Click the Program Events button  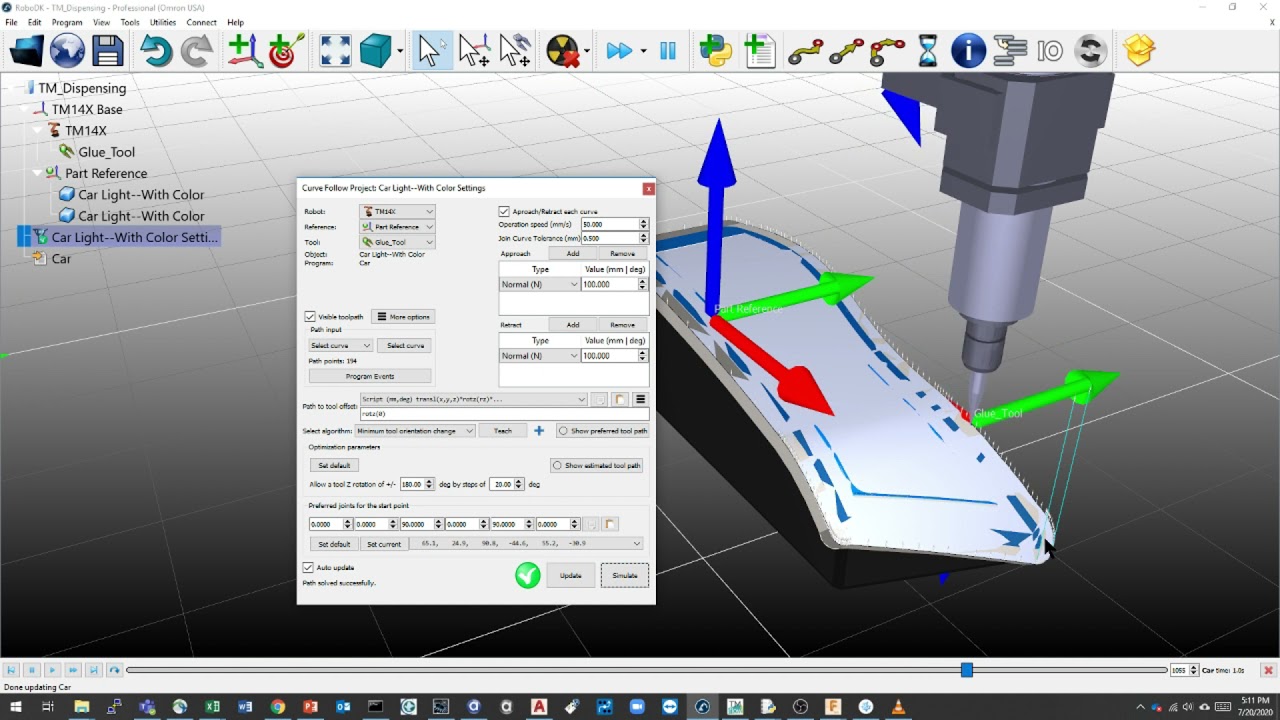point(370,376)
